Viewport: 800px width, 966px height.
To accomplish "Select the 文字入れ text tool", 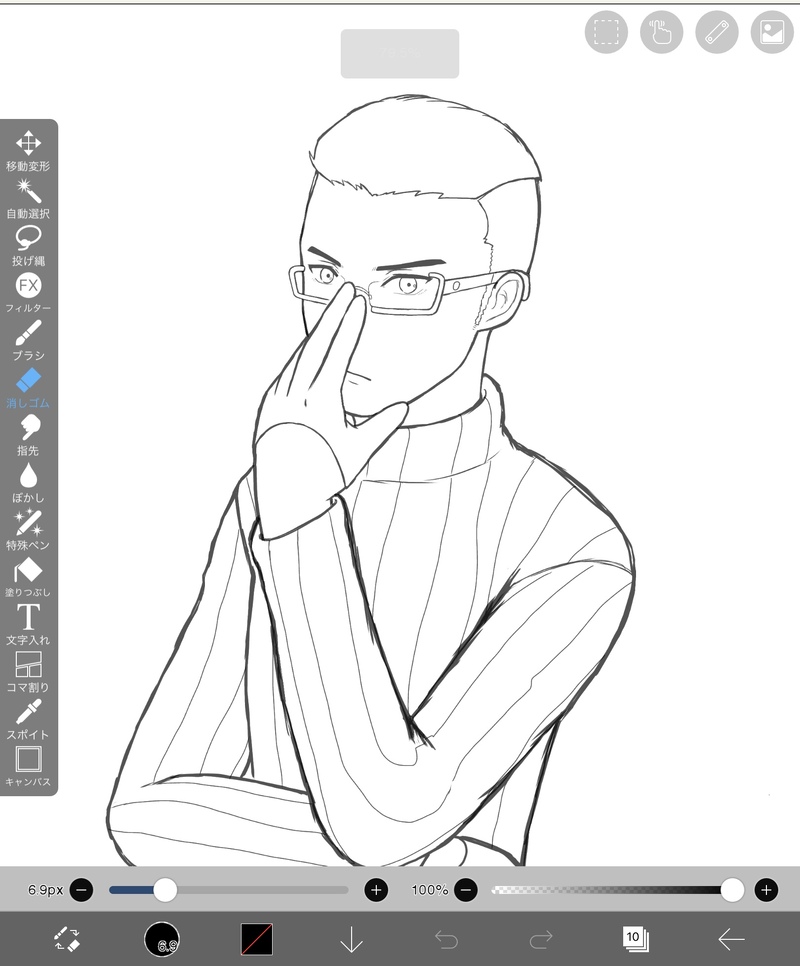I will pos(28,624).
